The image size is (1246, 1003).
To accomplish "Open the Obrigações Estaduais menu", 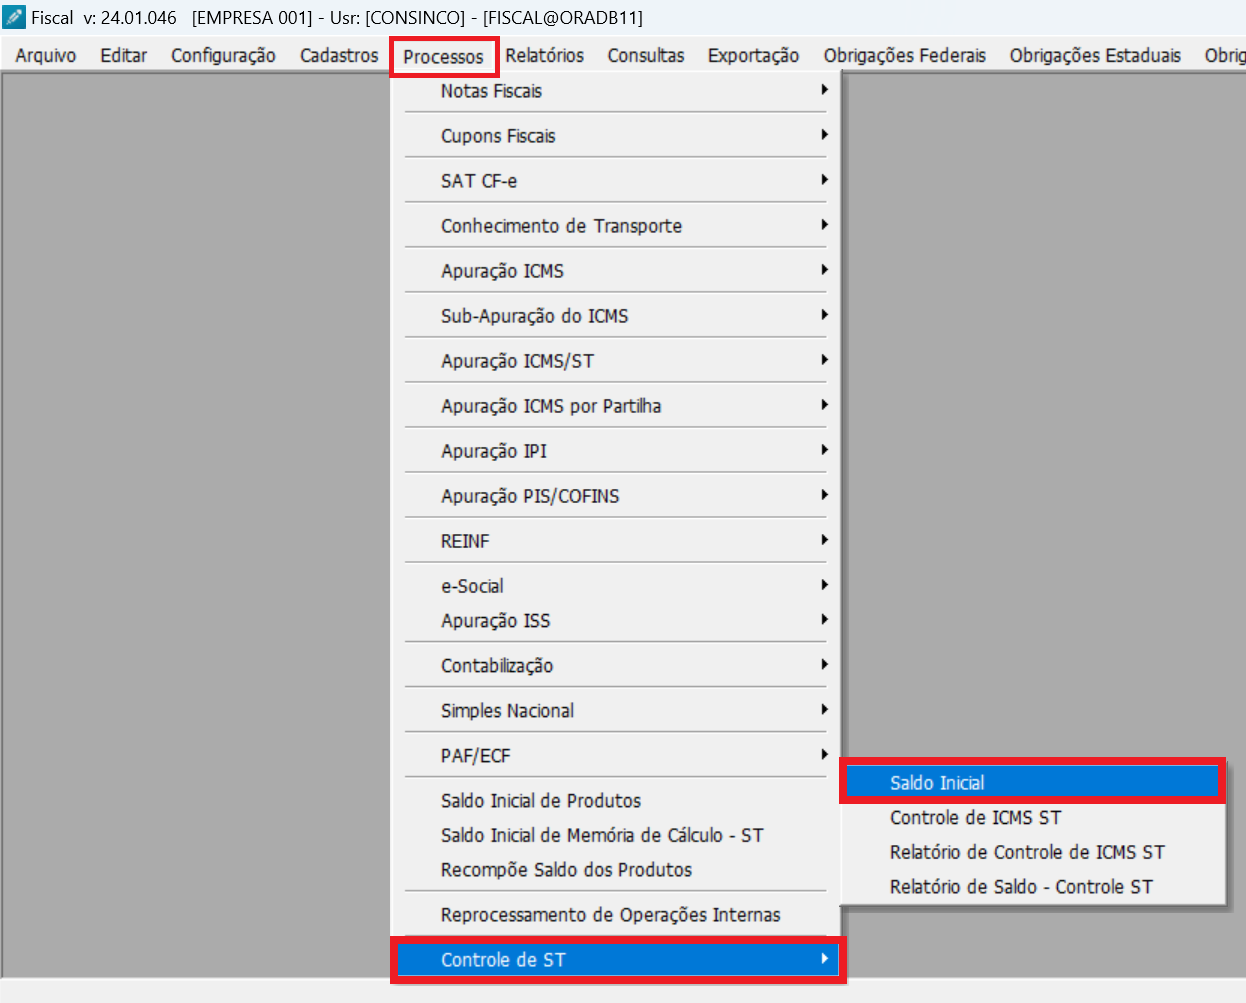I will 1095,56.
